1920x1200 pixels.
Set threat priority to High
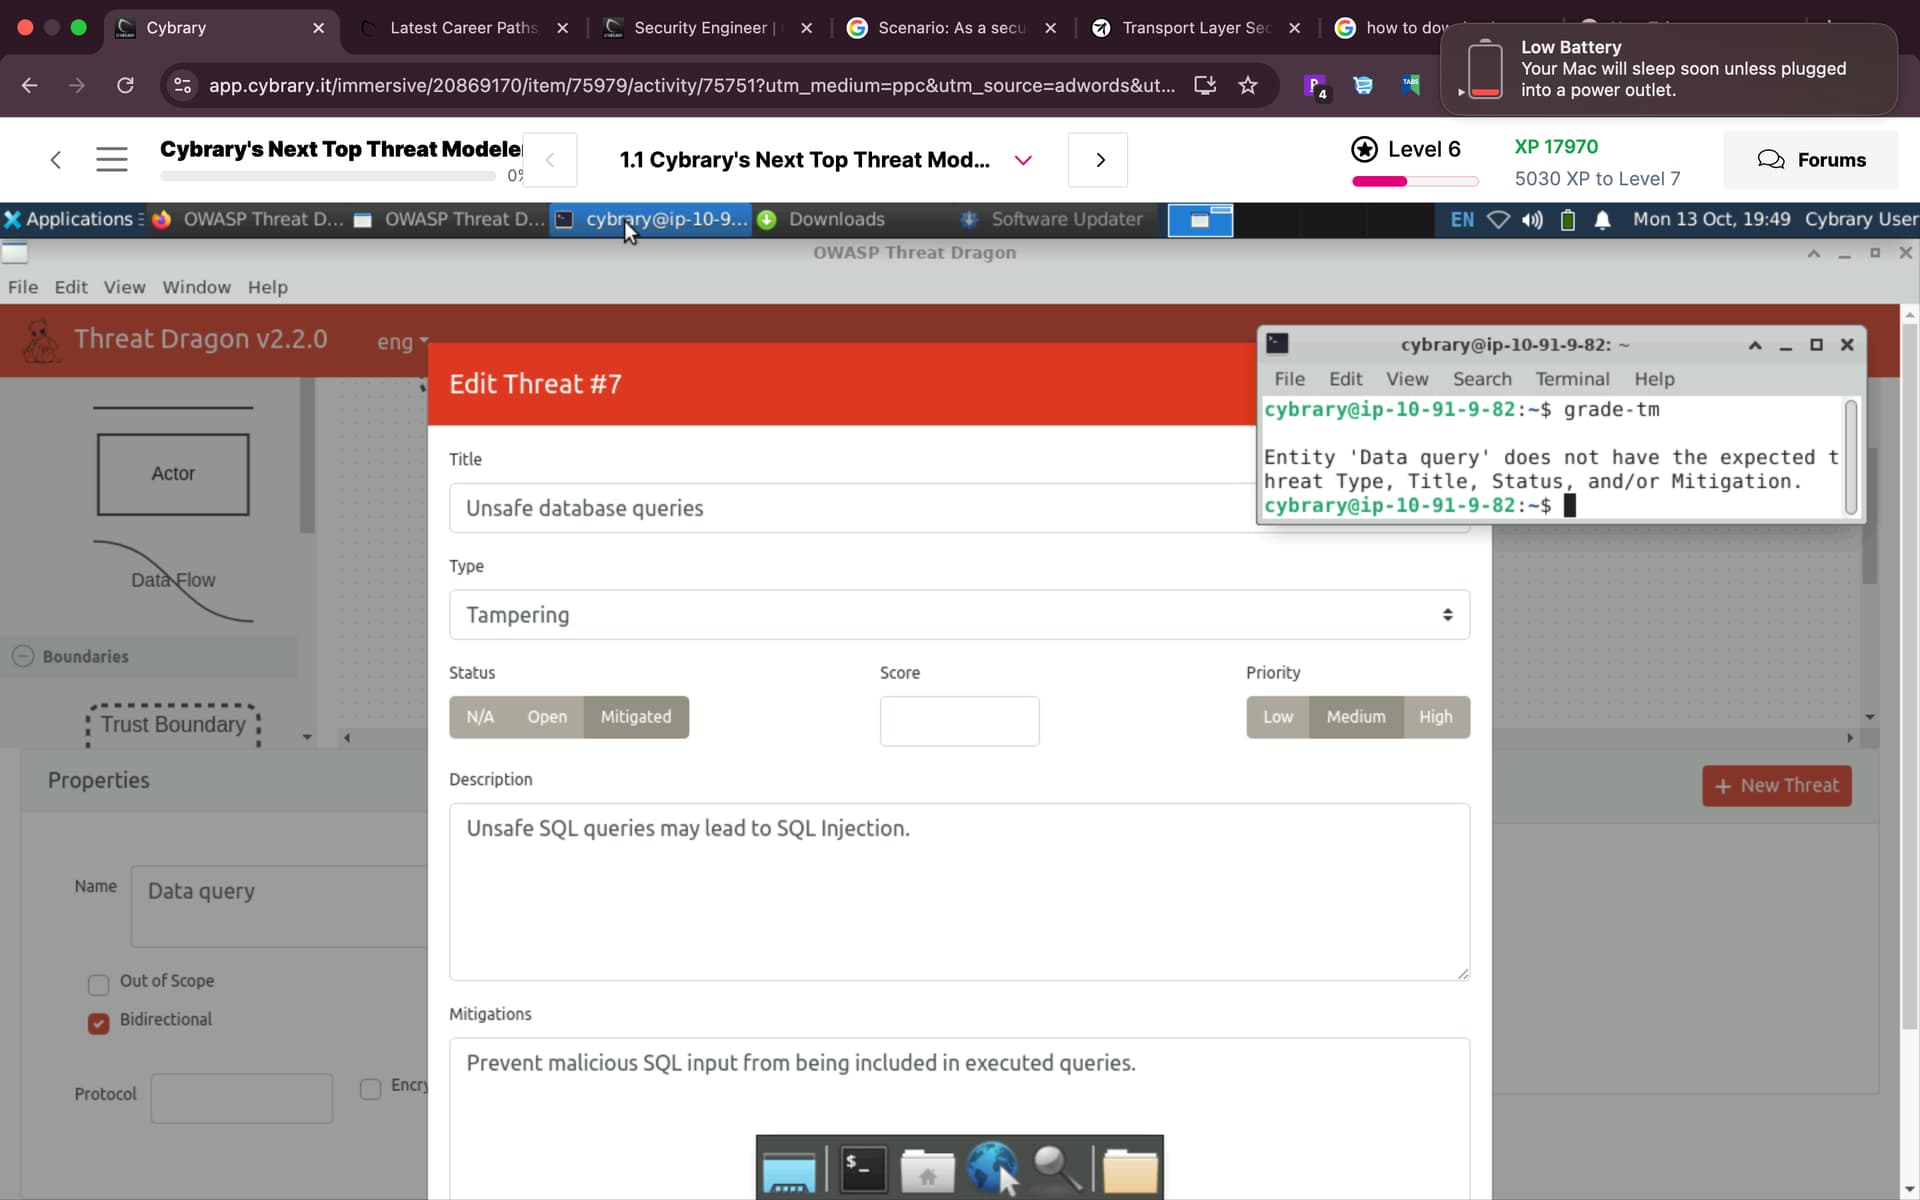1435,717
